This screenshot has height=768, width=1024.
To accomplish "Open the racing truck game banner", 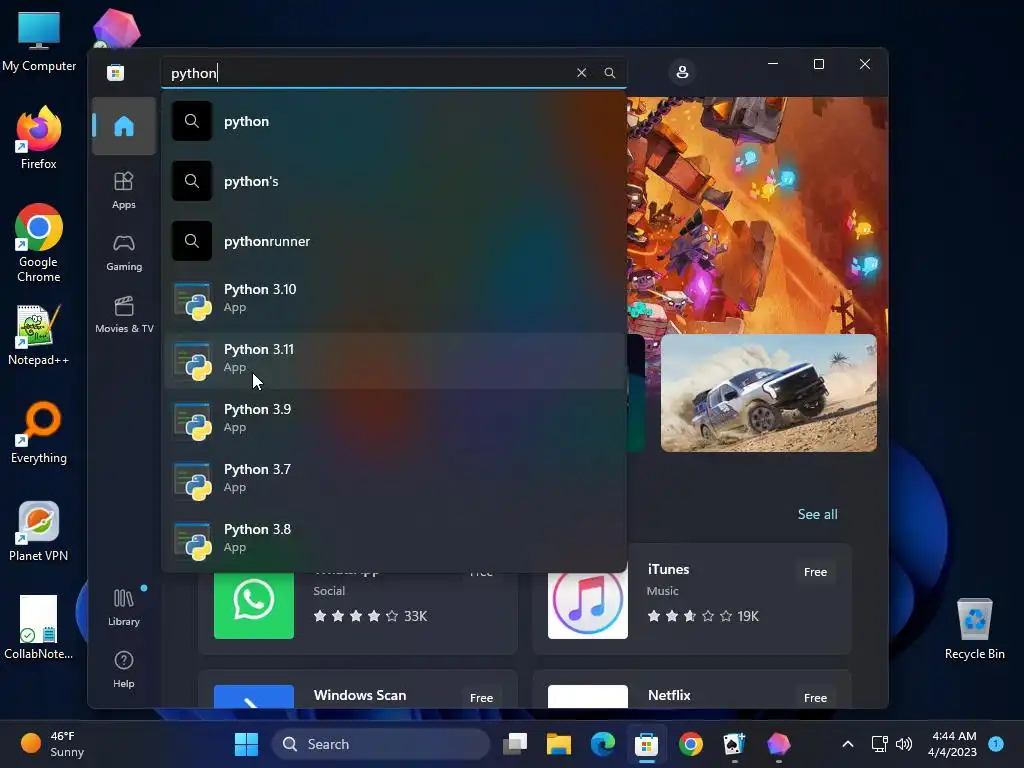I will [x=769, y=392].
